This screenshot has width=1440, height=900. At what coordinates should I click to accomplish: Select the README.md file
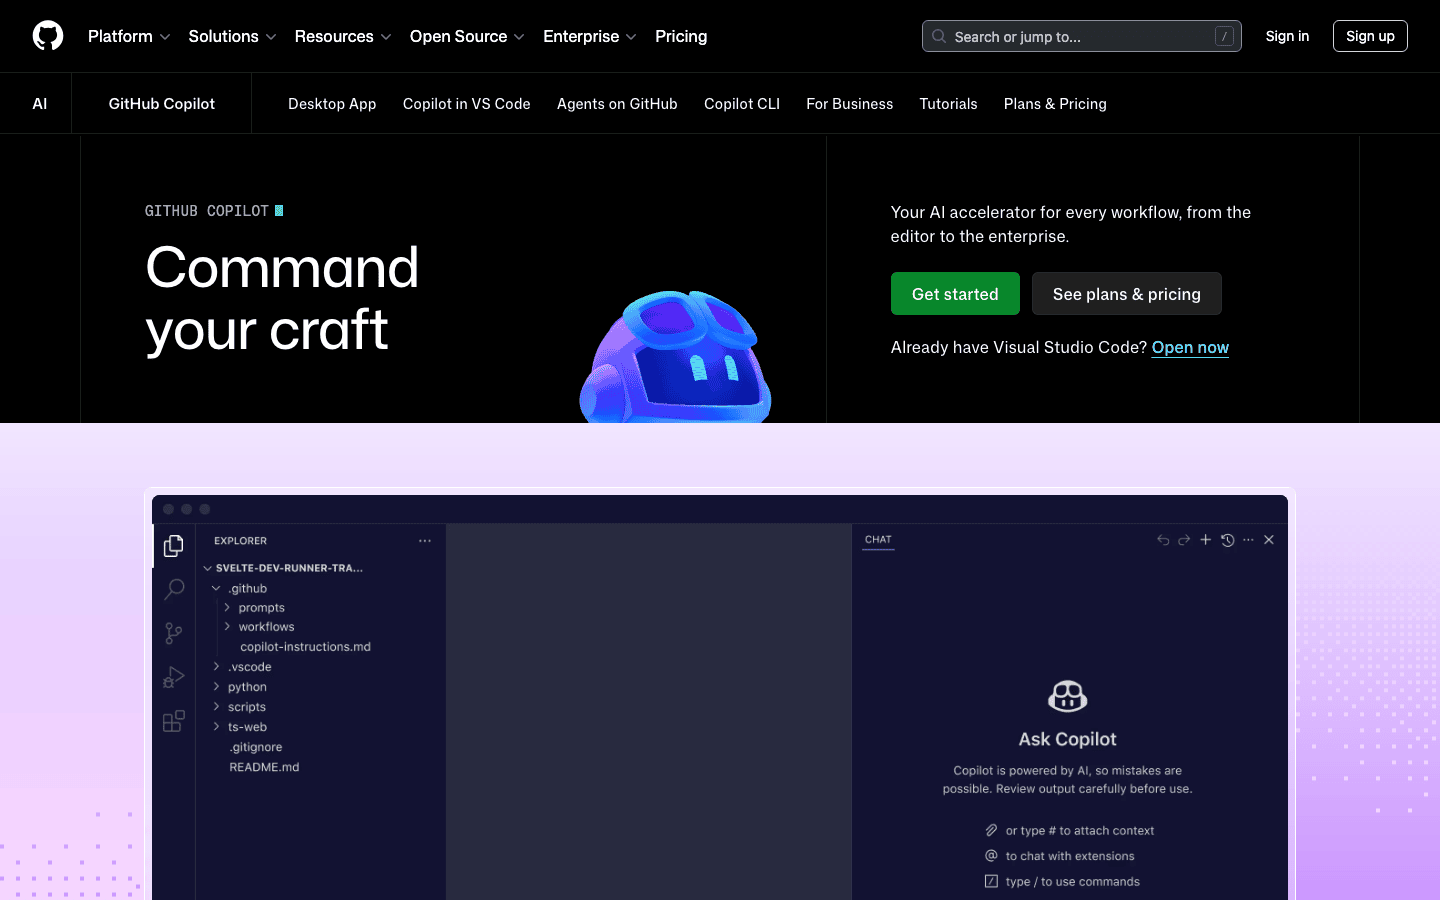(264, 767)
